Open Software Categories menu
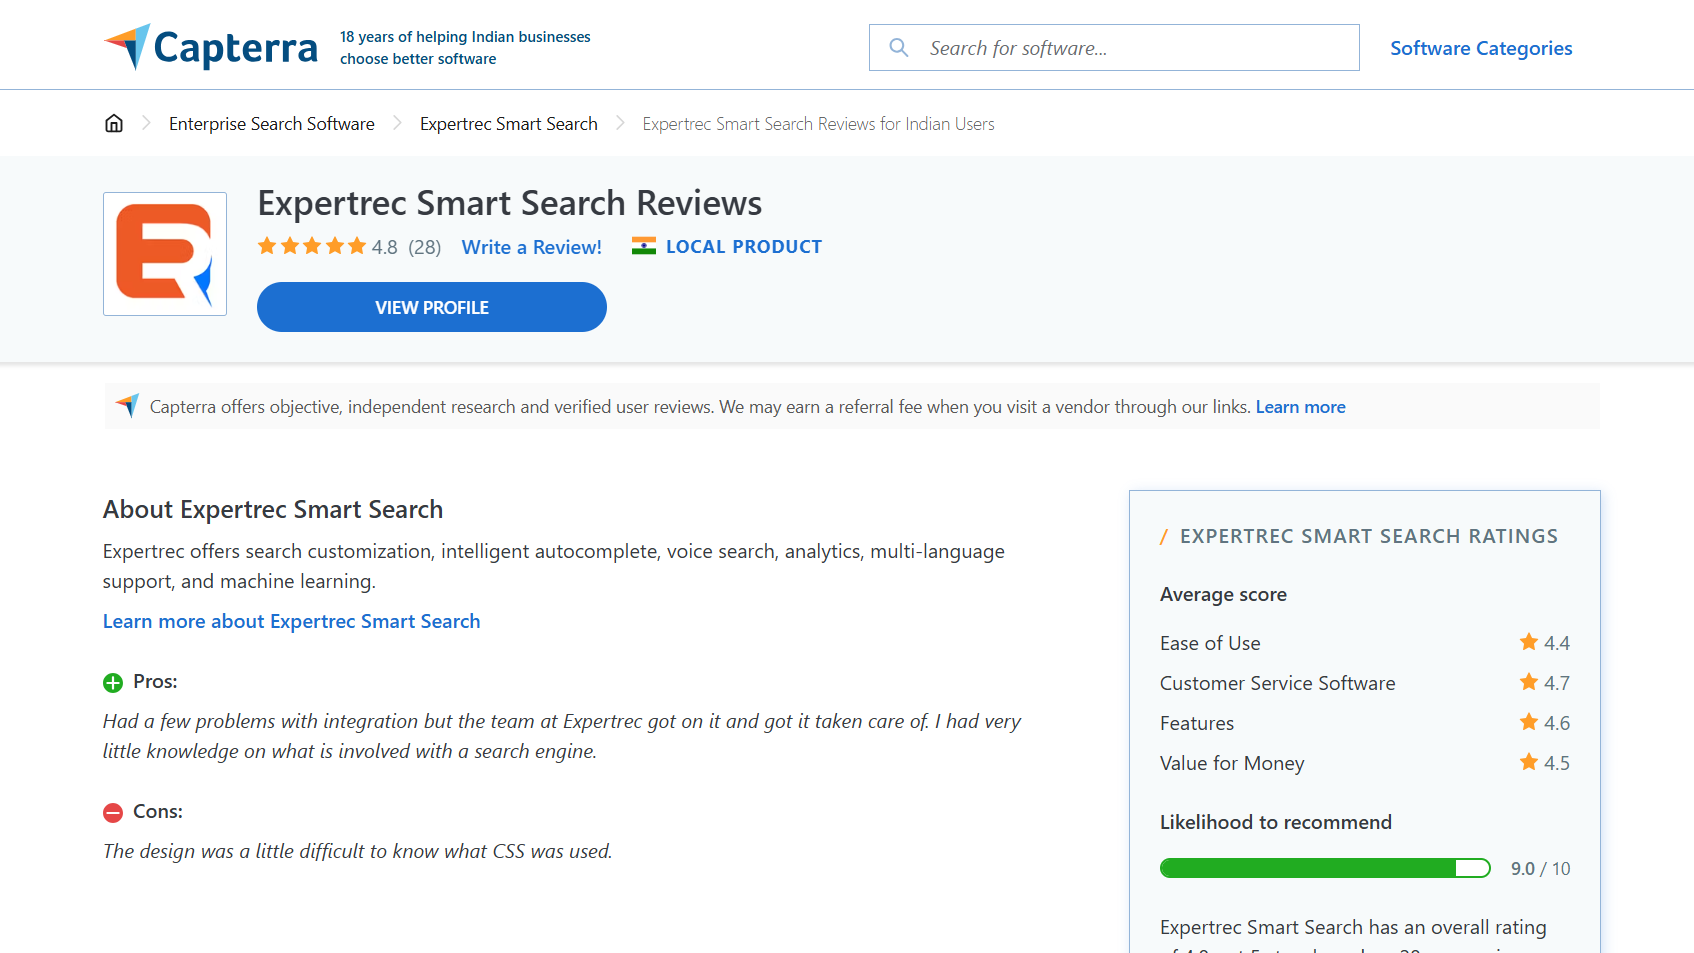 coord(1480,48)
